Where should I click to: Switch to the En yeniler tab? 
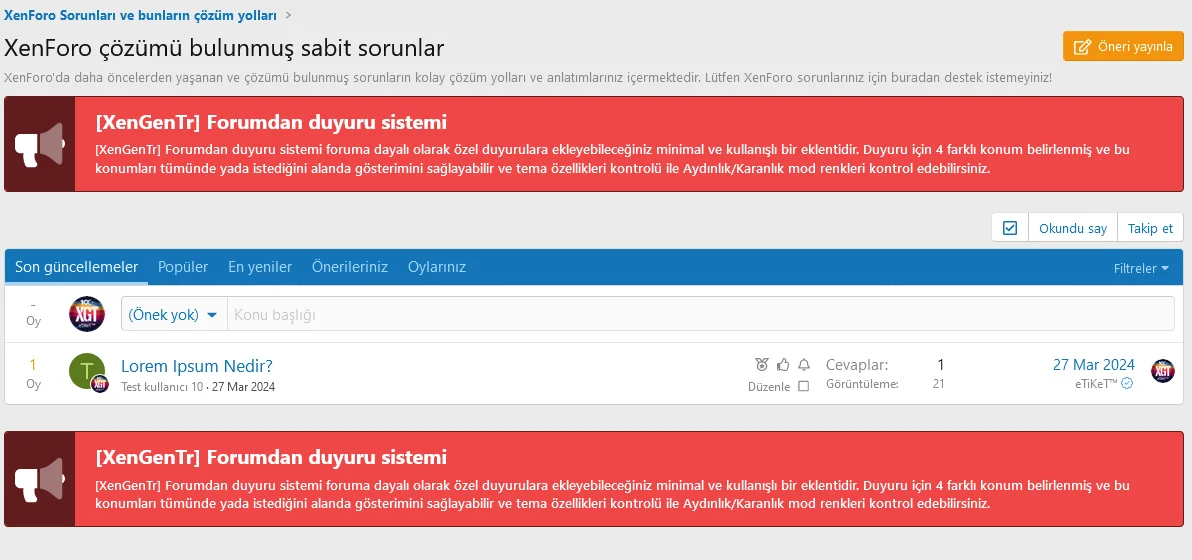point(260,267)
